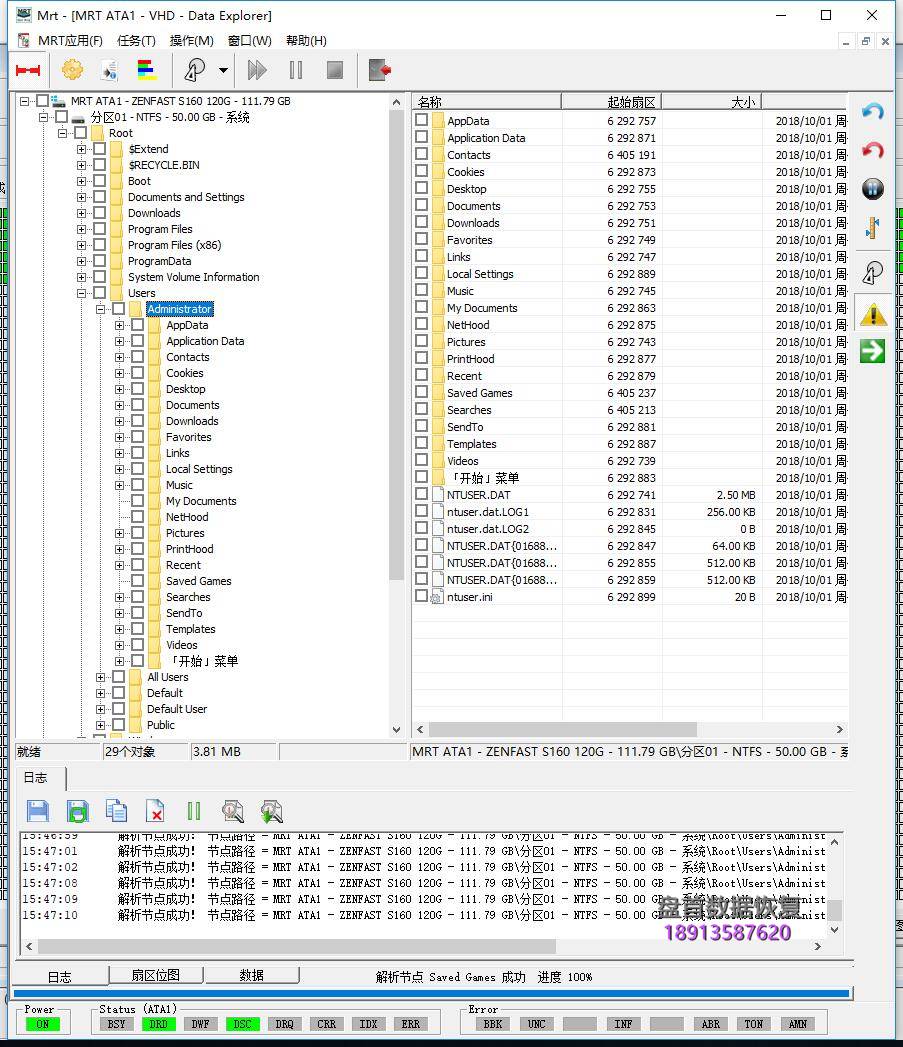Tick the Public folder checkbox in tree
The height and width of the screenshot is (1047, 903).
119,724
